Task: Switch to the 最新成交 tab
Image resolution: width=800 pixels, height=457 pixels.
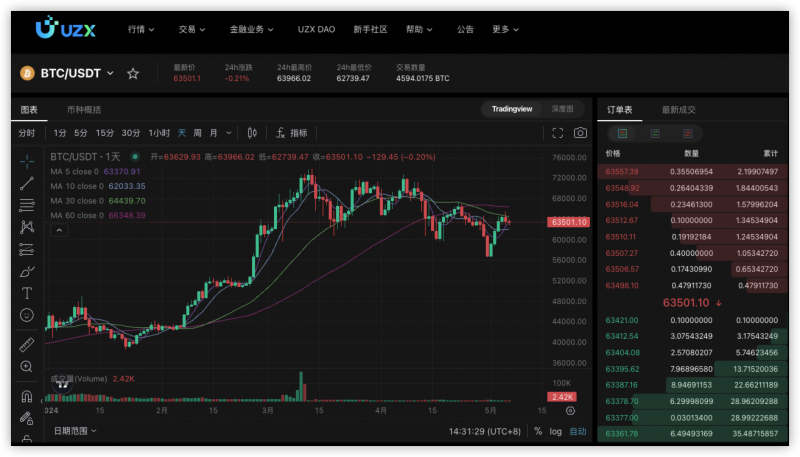Action: pos(679,110)
